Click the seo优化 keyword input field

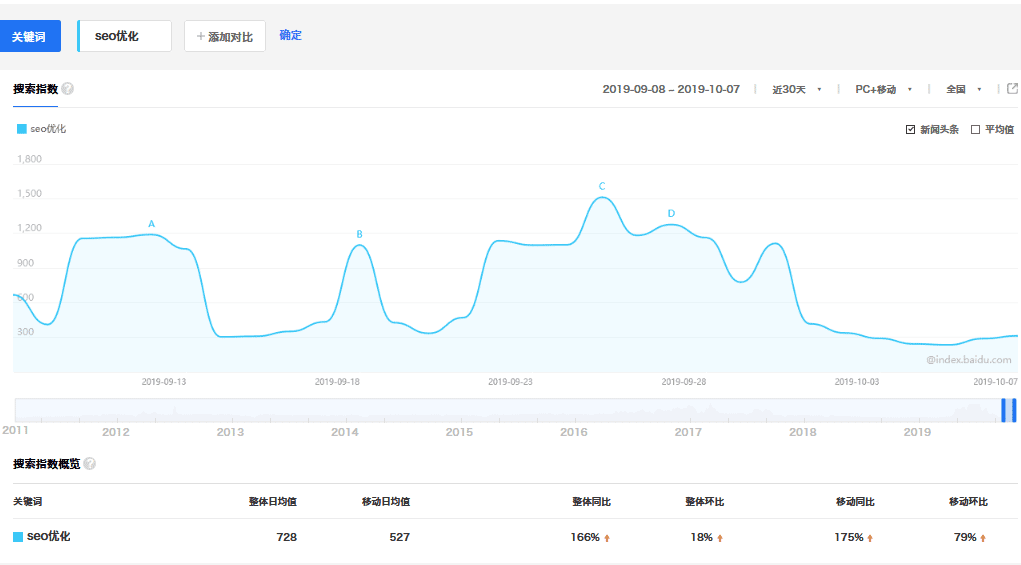pyautogui.click(x=125, y=36)
